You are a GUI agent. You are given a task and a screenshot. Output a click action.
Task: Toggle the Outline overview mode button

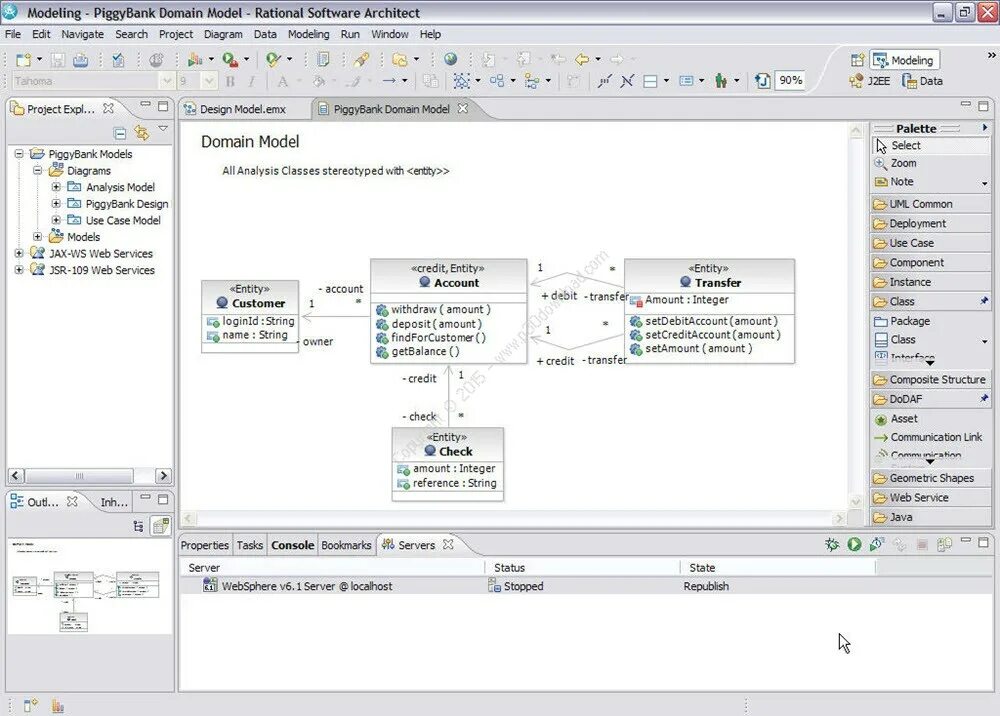(161, 526)
